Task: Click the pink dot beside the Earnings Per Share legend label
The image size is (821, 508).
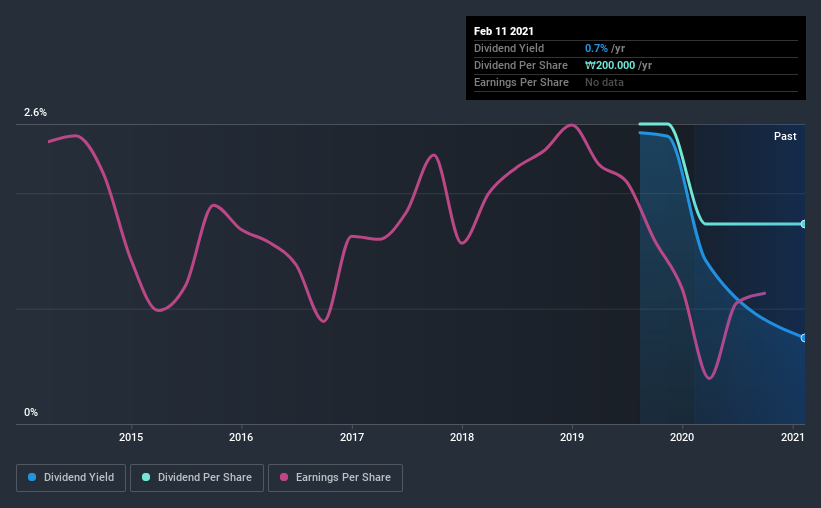Action: (x=285, y=478)
